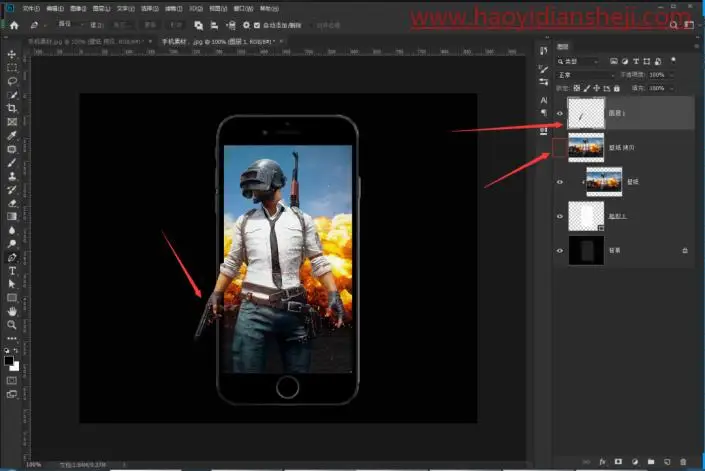Open the Edit Toolbar ellipsis menu
Viewport: 705px width, 471px height.
(x=12, y=338)
